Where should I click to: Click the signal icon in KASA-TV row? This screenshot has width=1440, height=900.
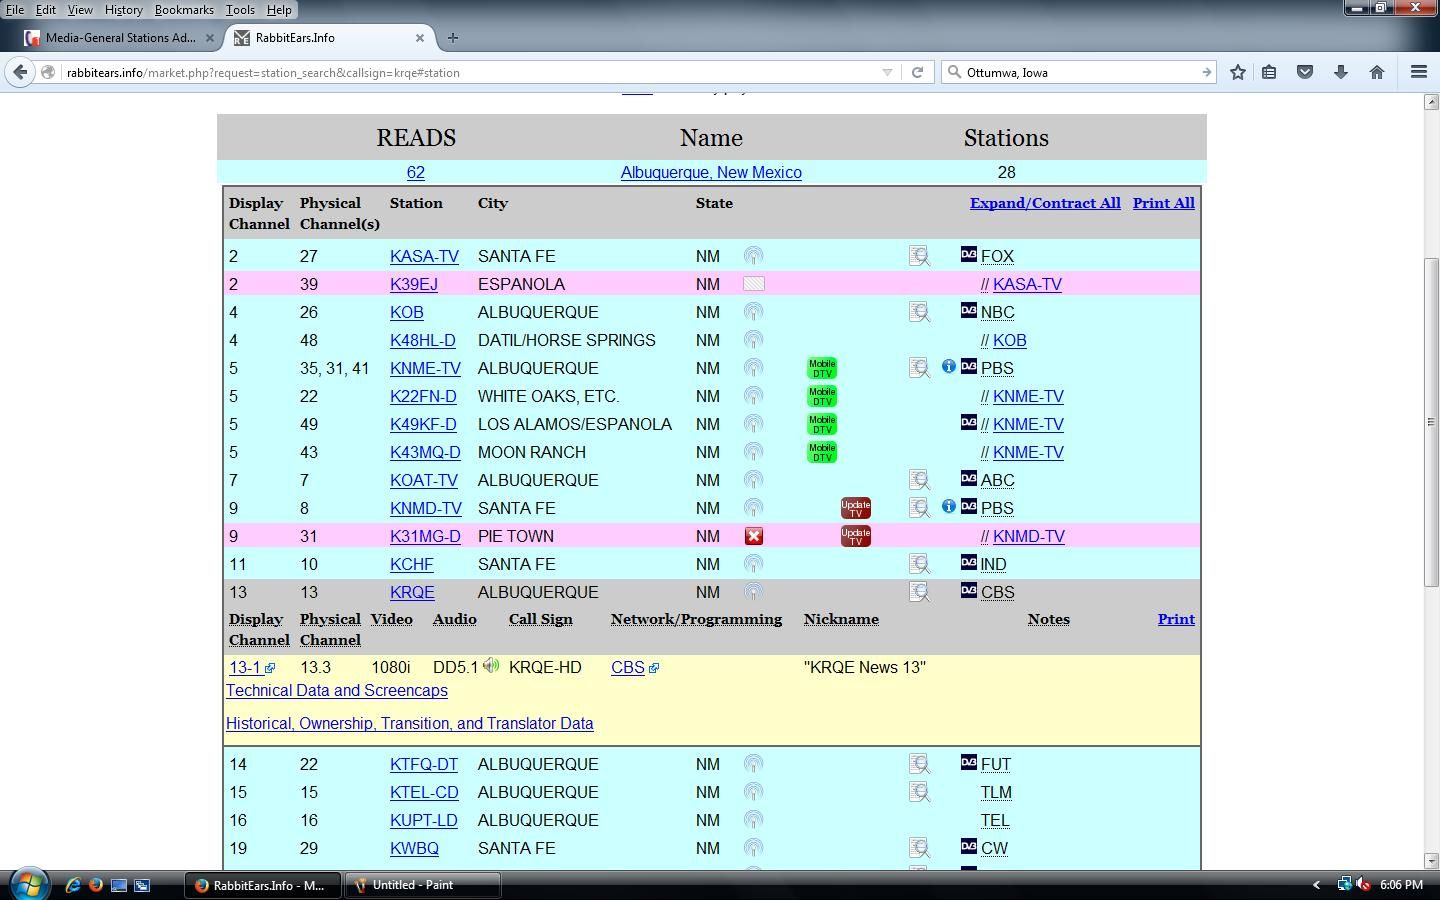pos(753,256)
